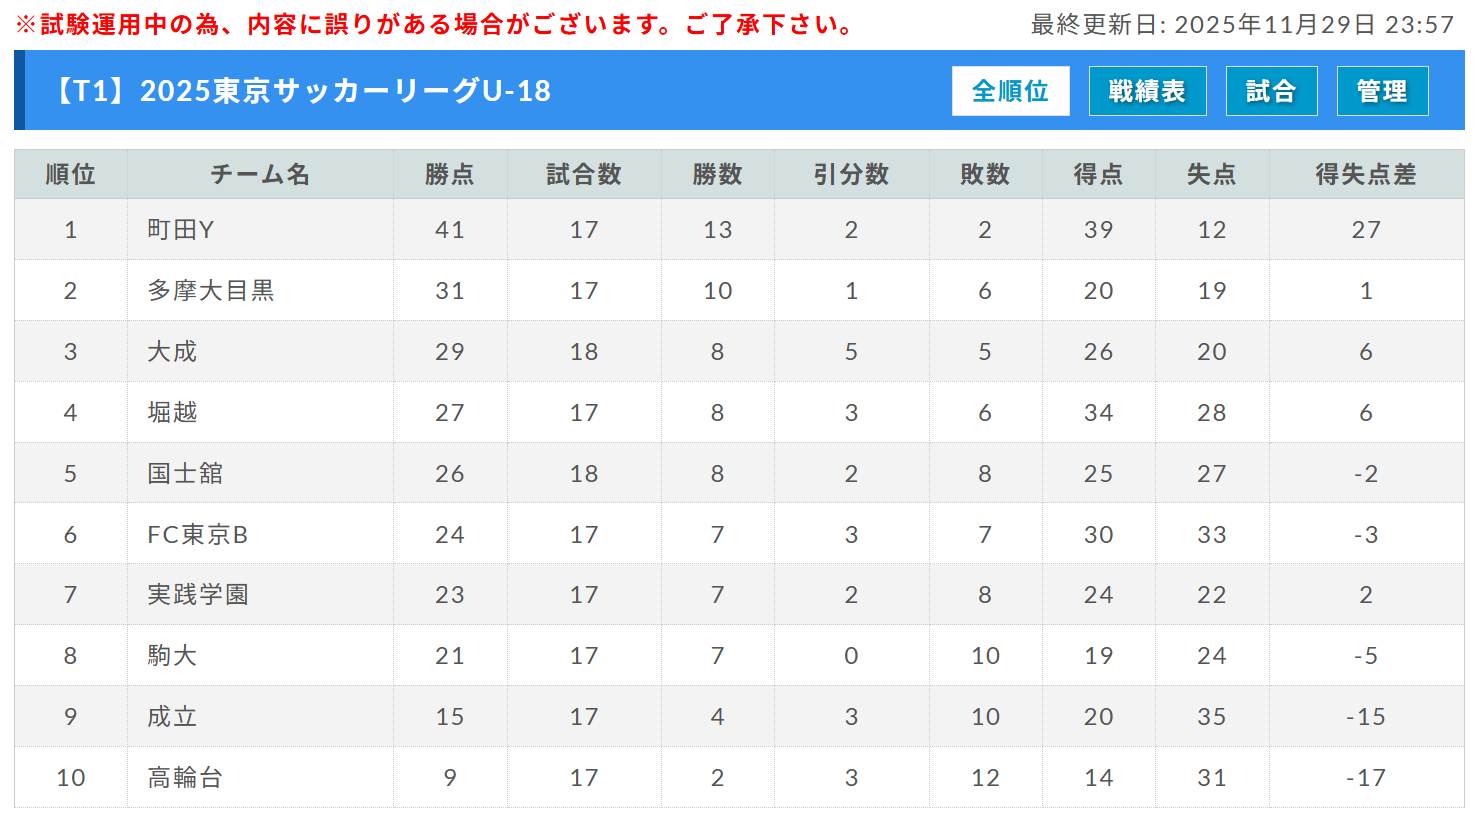Click the 順位 column header

[x=70, y=175]
